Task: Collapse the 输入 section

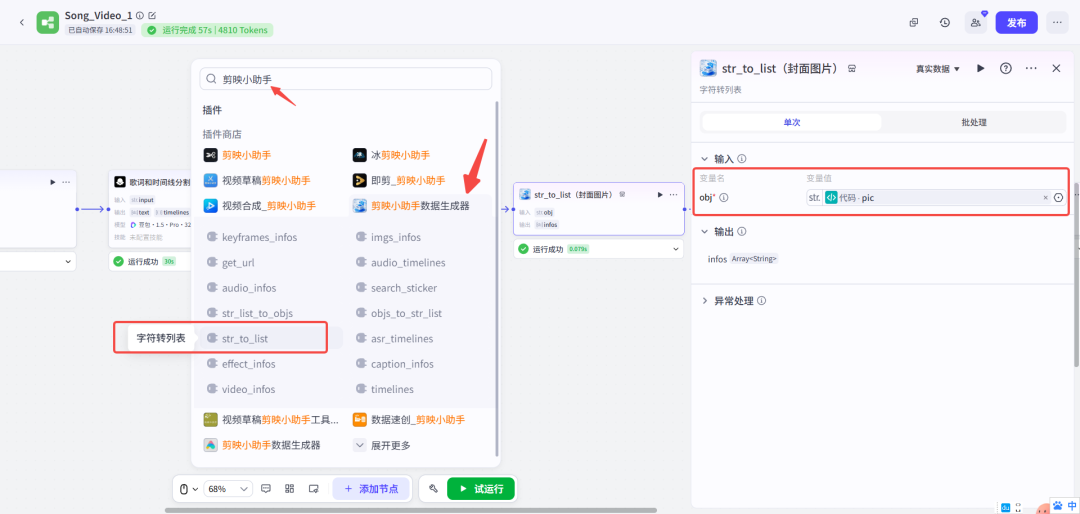Action: click(x=705, y=158)
